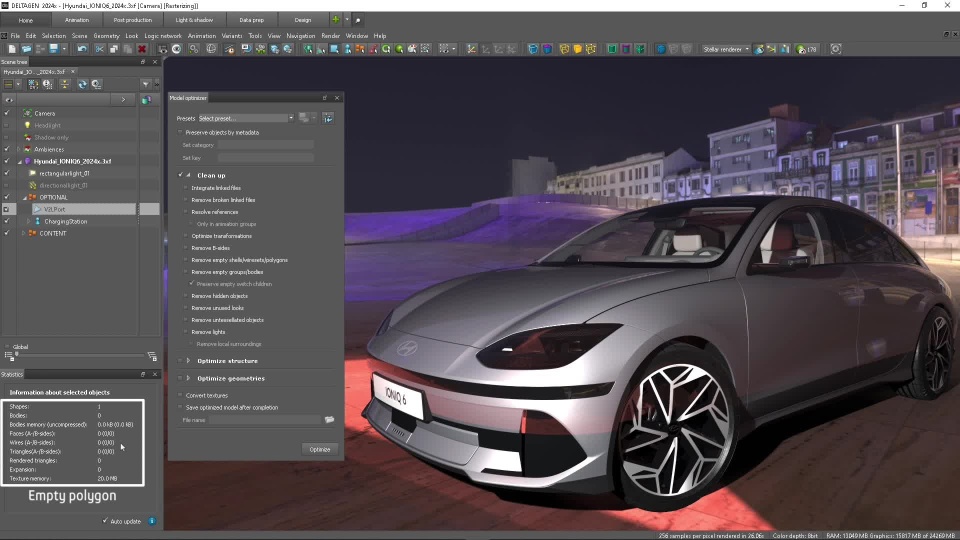
Task: Click the refresh scene tree icon
Action: pyautogui.click(x=82, y=84)
